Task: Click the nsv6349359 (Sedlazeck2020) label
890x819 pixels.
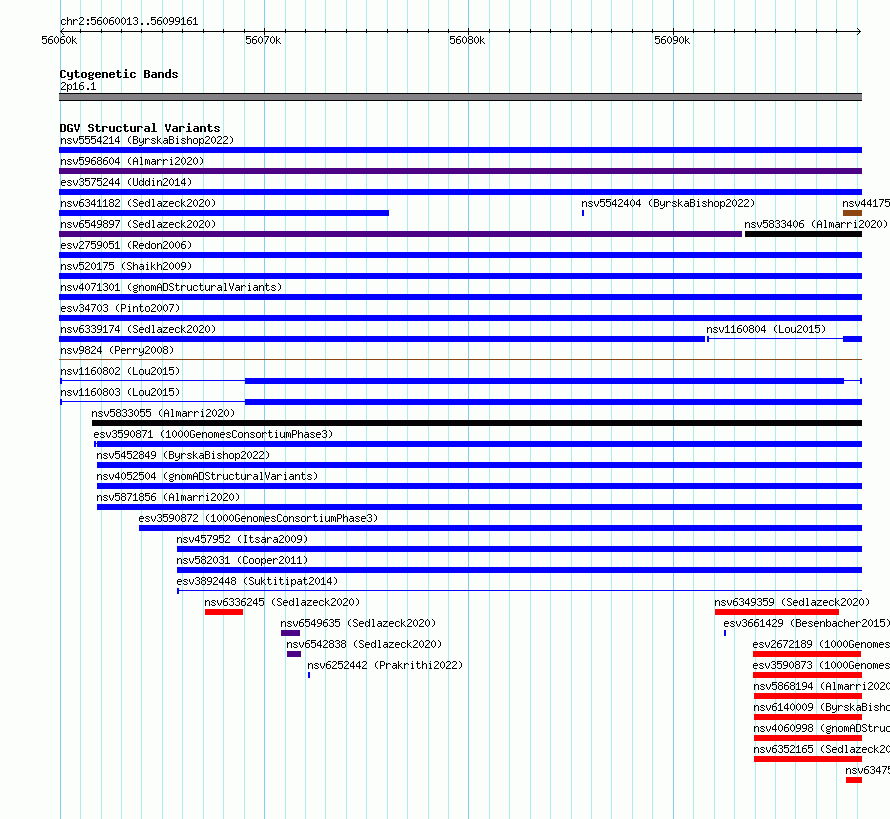Action: pyautogui.click(x=792, y=602)
